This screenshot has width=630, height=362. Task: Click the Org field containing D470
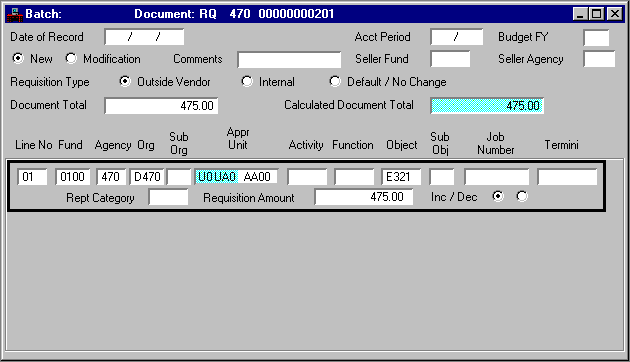147,177
